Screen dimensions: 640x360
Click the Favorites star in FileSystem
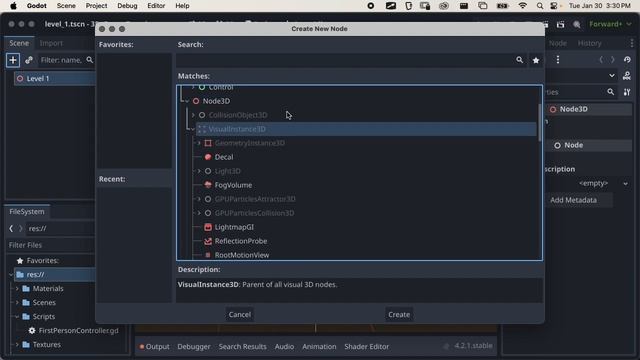tap(20, 260)
